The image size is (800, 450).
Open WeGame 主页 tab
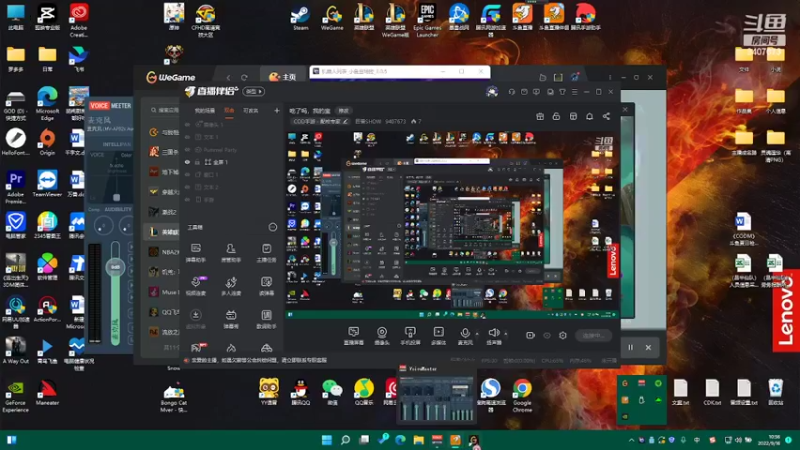coord(282,77)
